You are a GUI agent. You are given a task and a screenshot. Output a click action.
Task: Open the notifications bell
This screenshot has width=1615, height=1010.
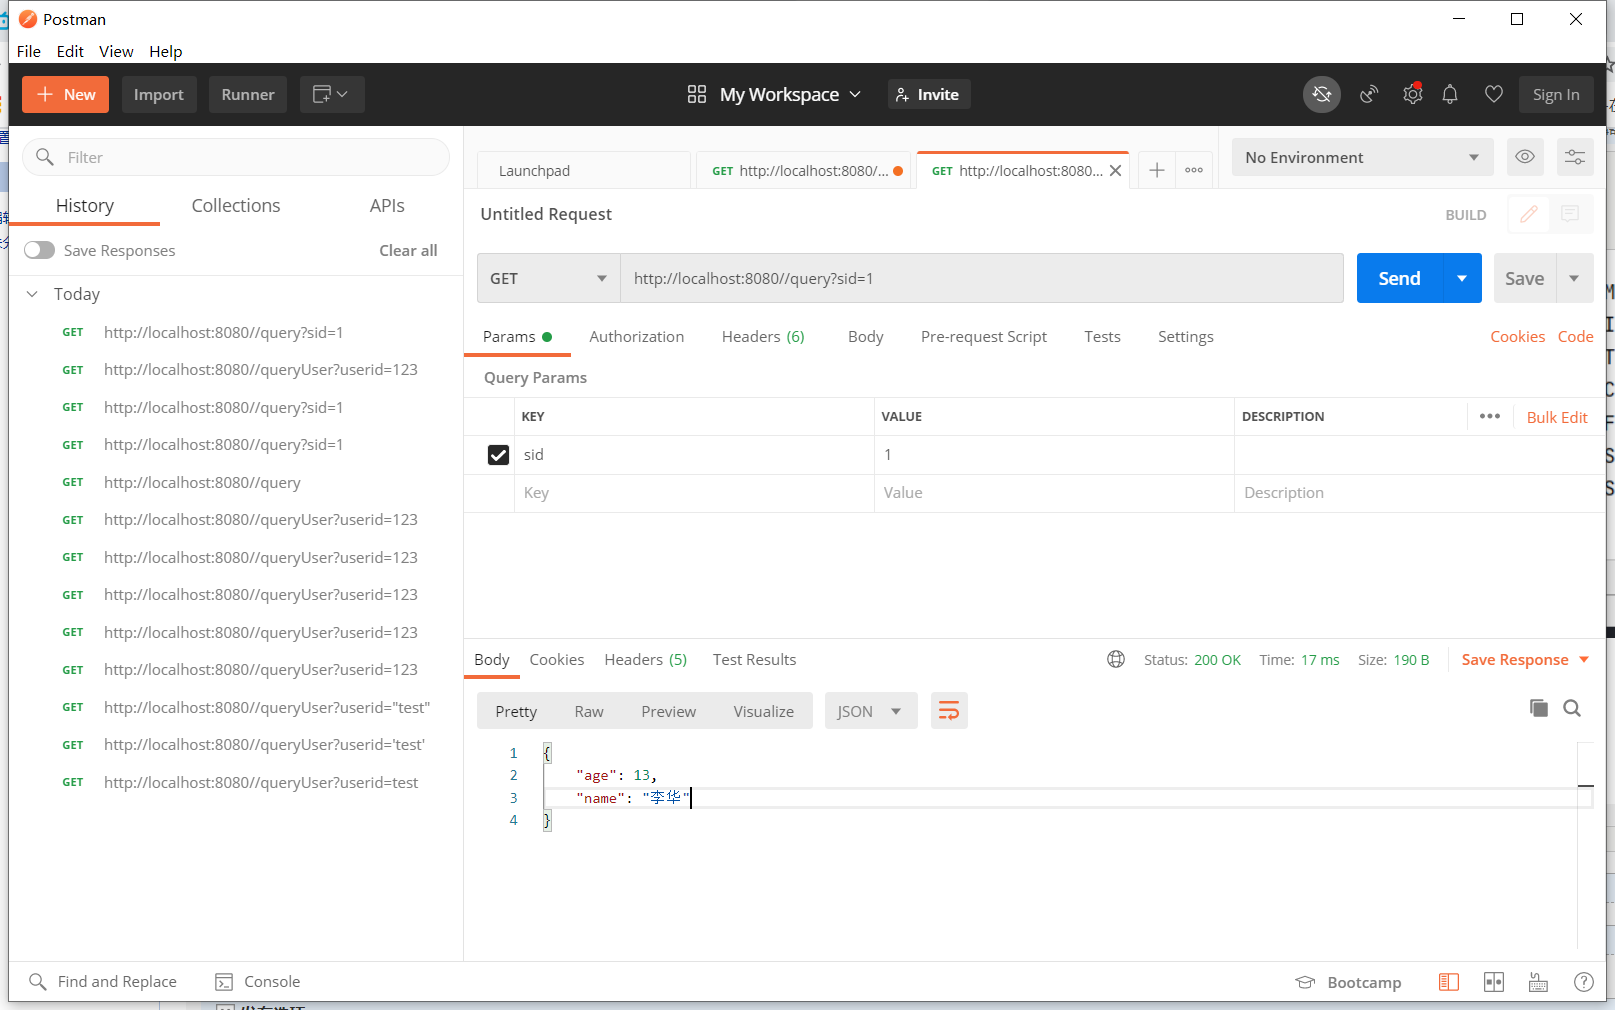coord(1450,94)
